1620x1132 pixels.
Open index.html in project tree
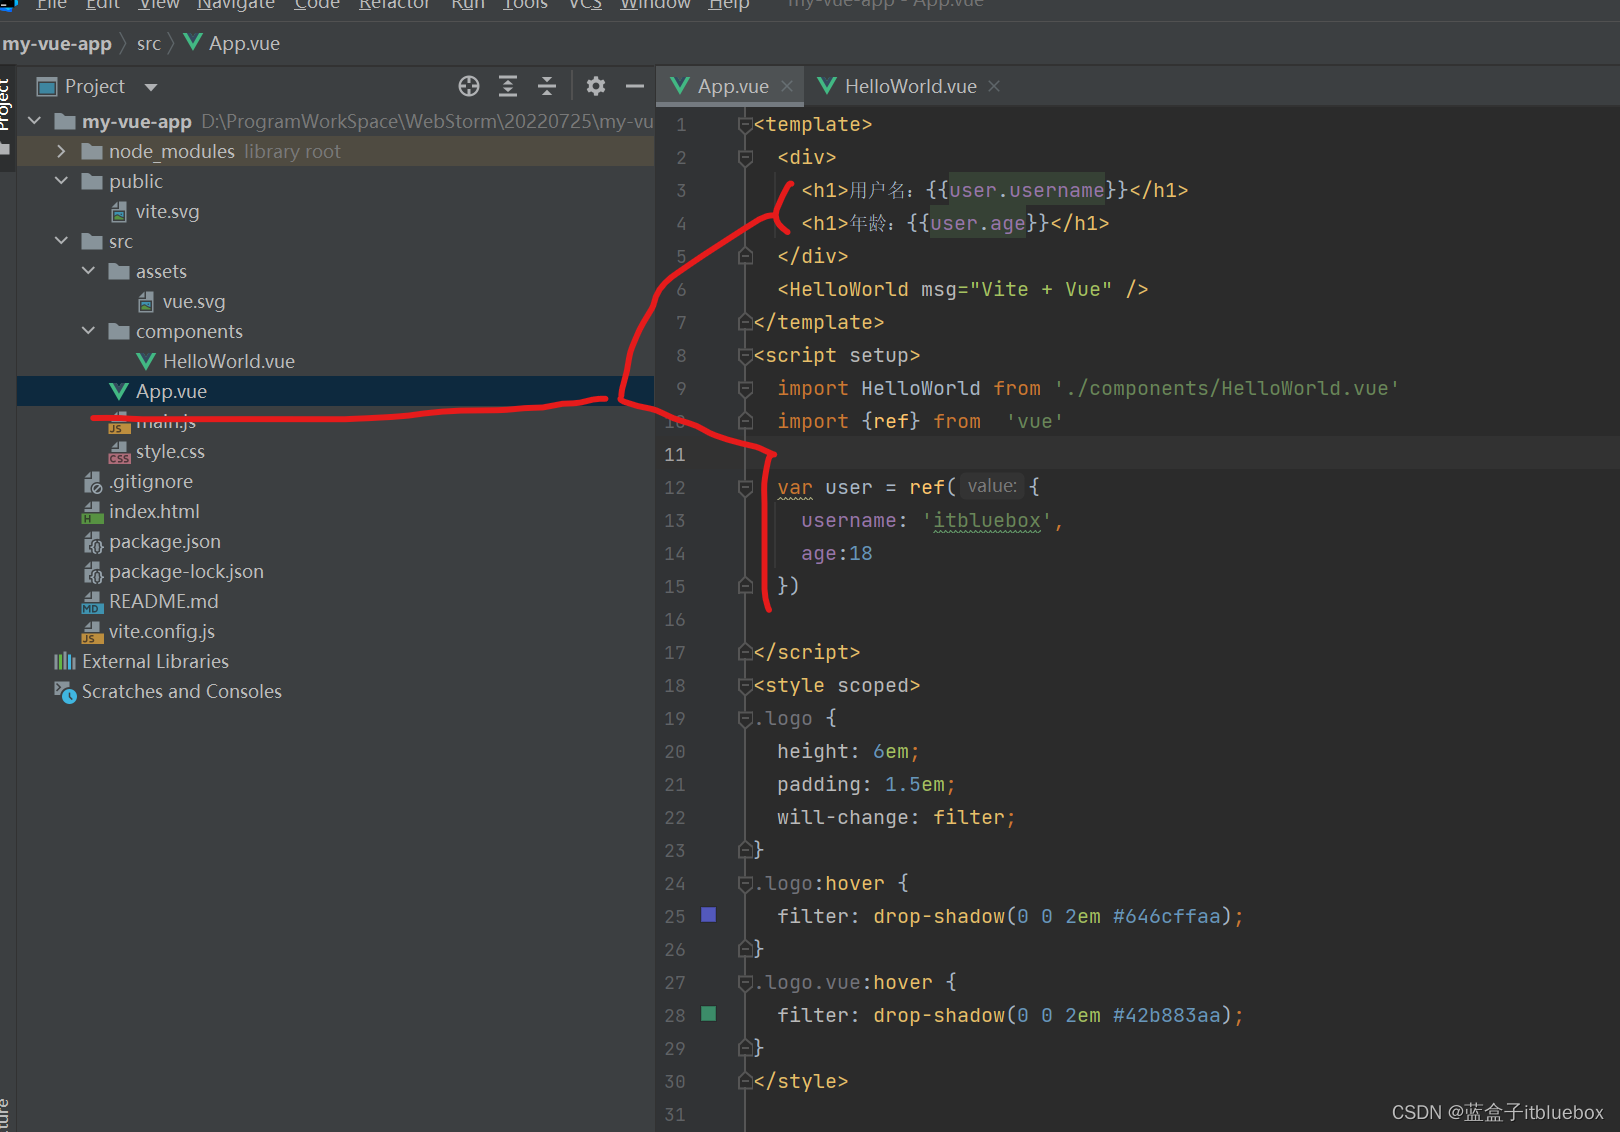(153, 511)
